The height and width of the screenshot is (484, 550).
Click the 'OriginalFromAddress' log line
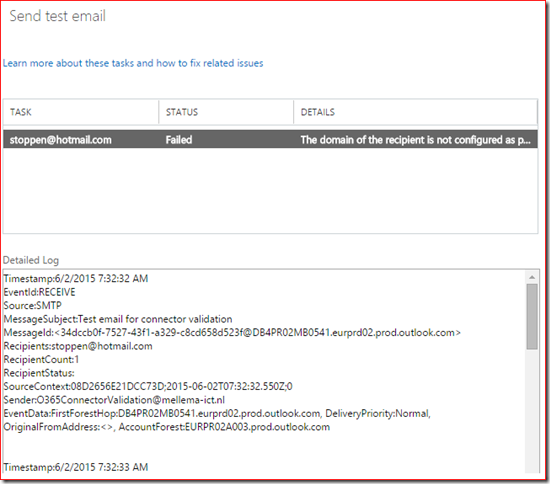click(167, 427)
